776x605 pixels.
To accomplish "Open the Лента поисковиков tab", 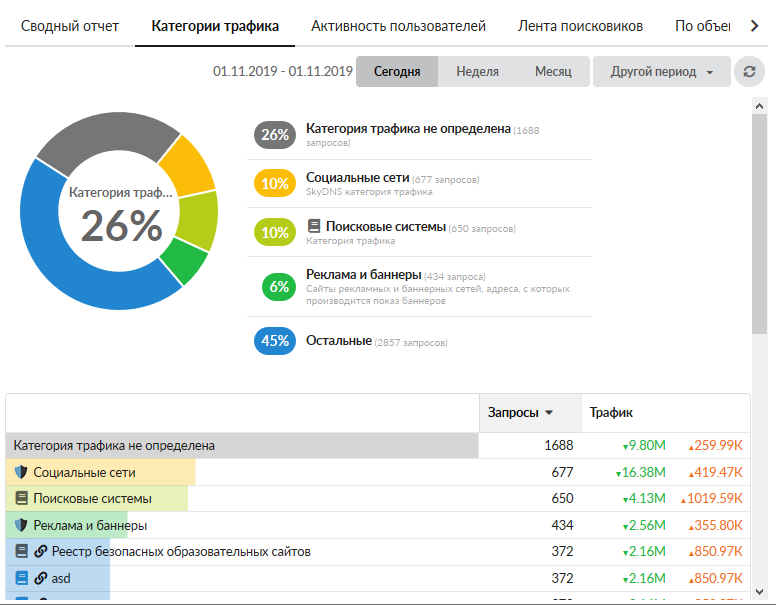I will pyautogui.click(x=580, y=26).
